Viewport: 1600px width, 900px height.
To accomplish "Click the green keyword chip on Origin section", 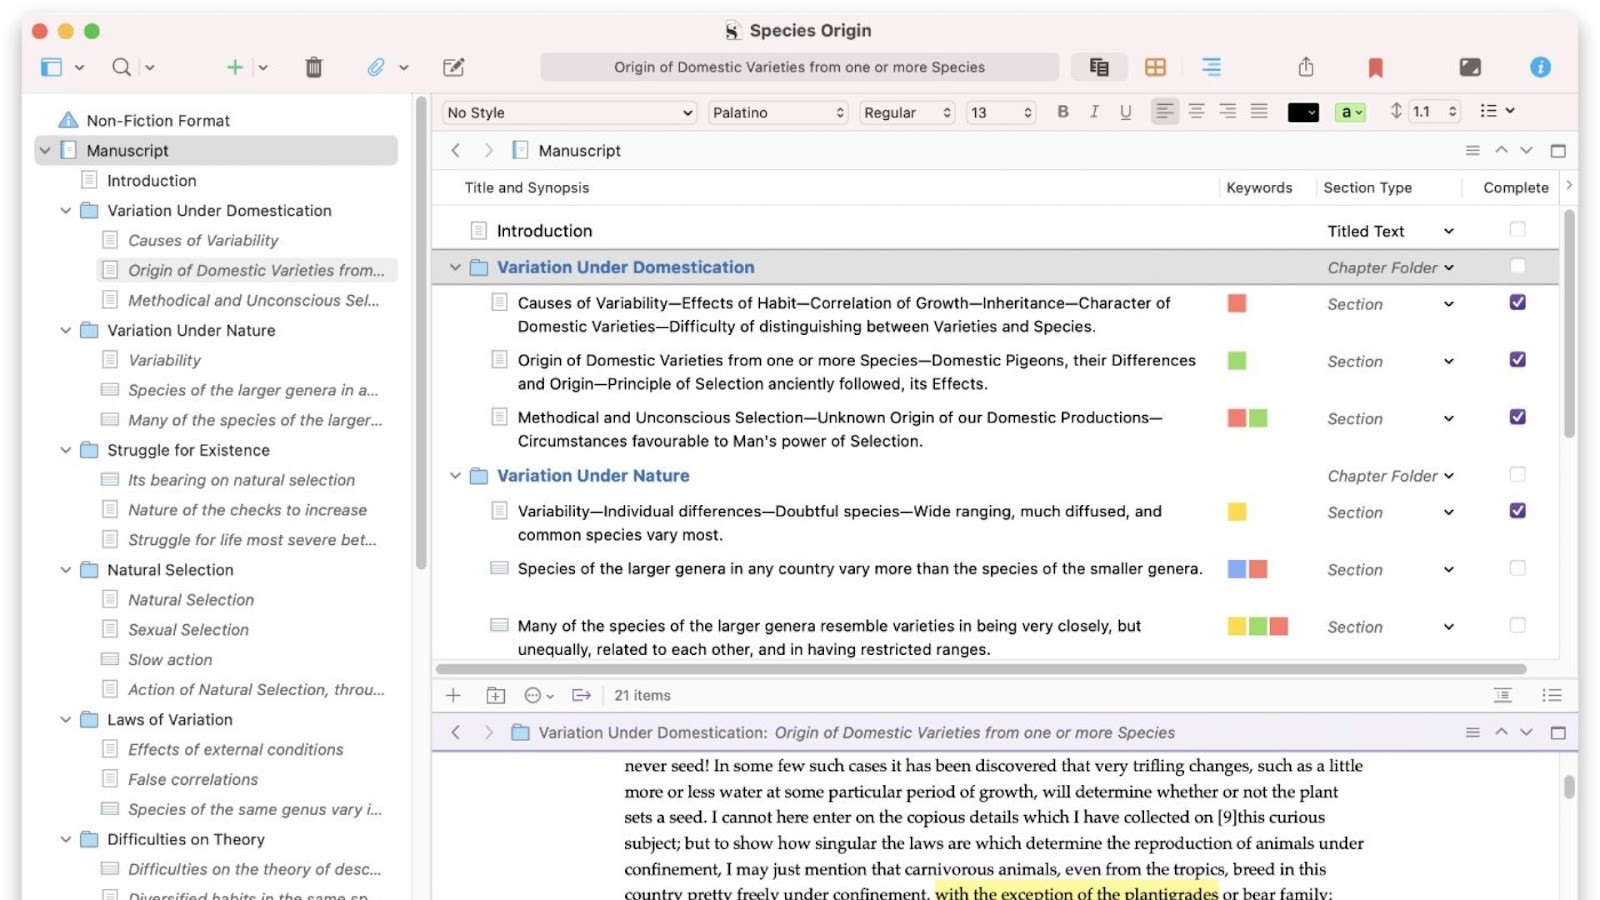I will pos(1237,359).
